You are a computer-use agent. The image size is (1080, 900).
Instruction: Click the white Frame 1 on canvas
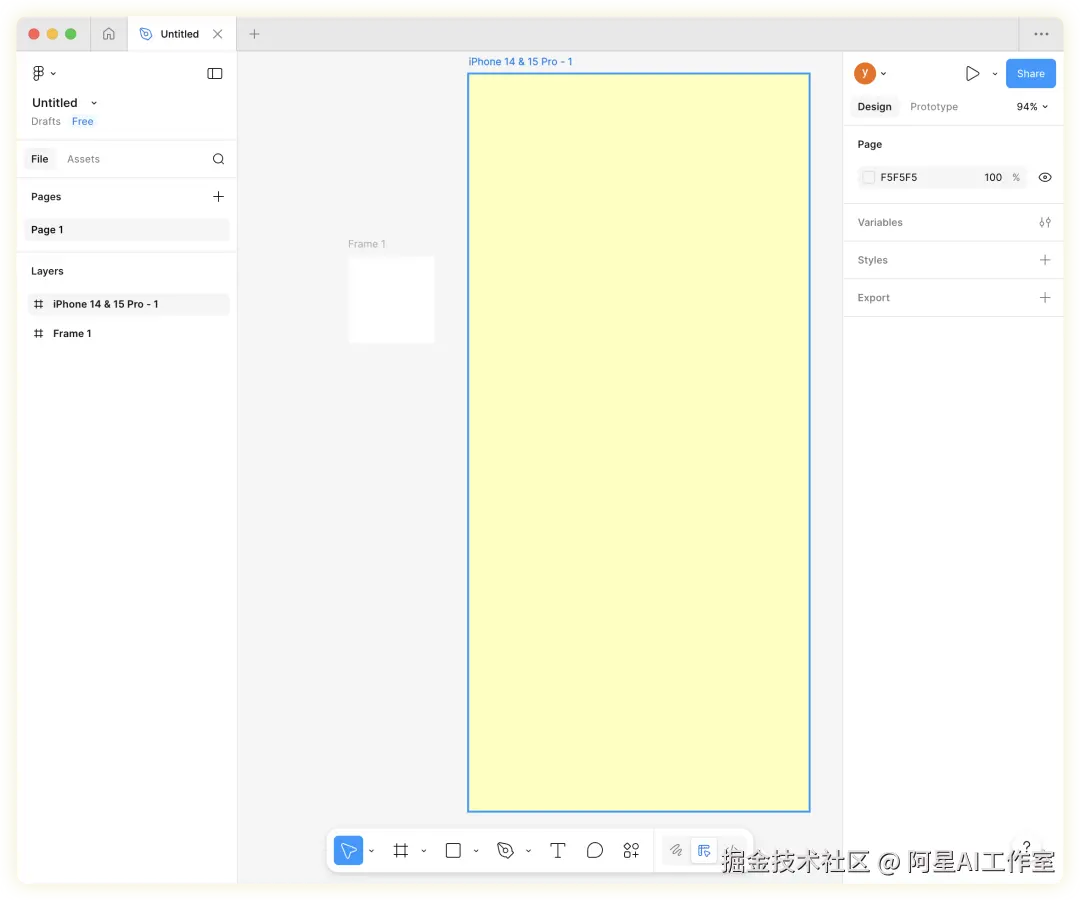click(391, 299)
